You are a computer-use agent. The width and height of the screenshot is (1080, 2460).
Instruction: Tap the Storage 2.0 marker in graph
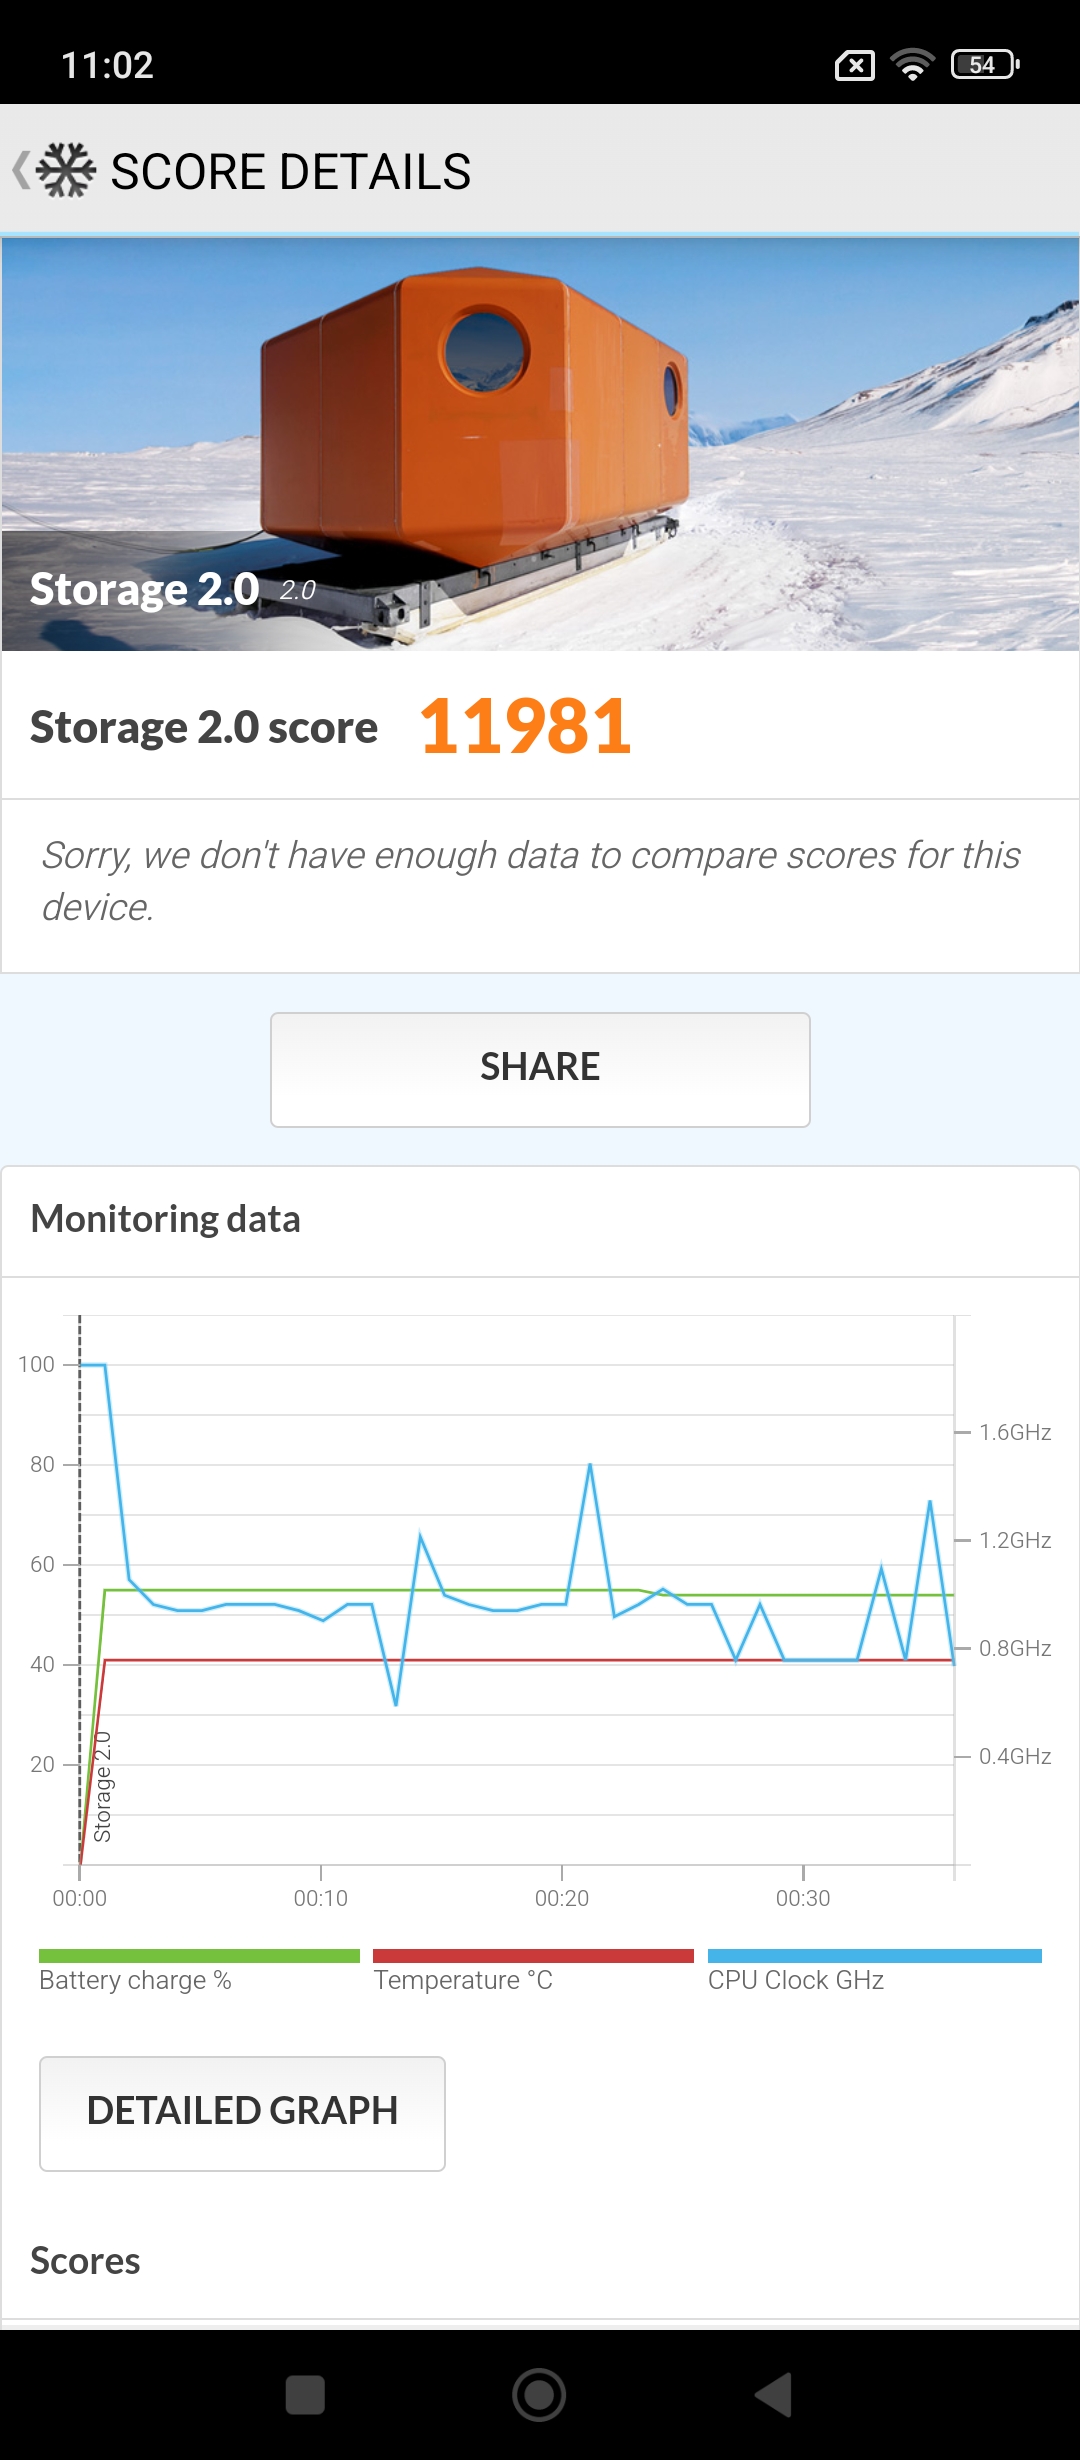click(102, 1787)
